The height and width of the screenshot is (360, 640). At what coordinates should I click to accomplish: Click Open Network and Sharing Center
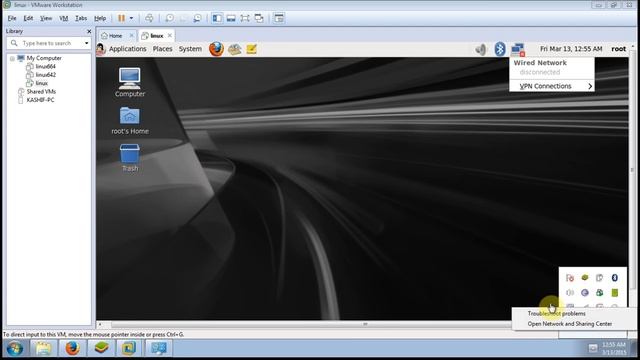[569, 324]
